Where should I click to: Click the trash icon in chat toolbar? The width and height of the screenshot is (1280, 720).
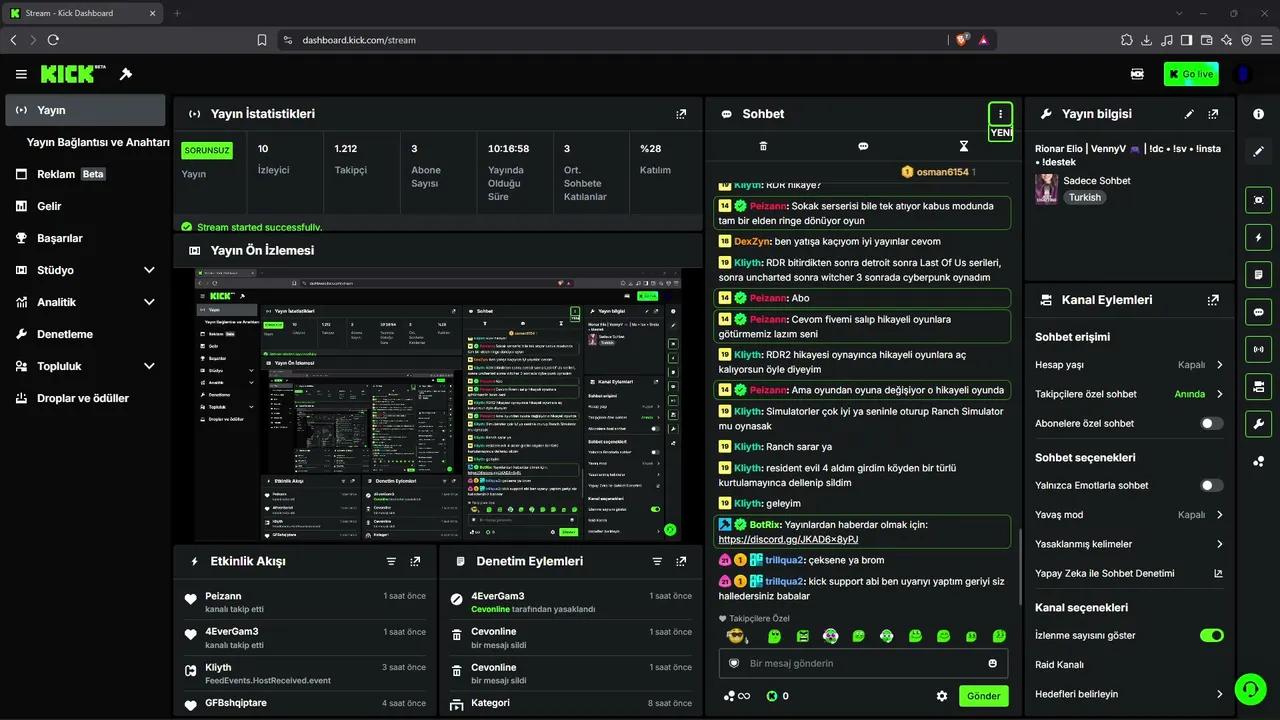pos(763,146)
